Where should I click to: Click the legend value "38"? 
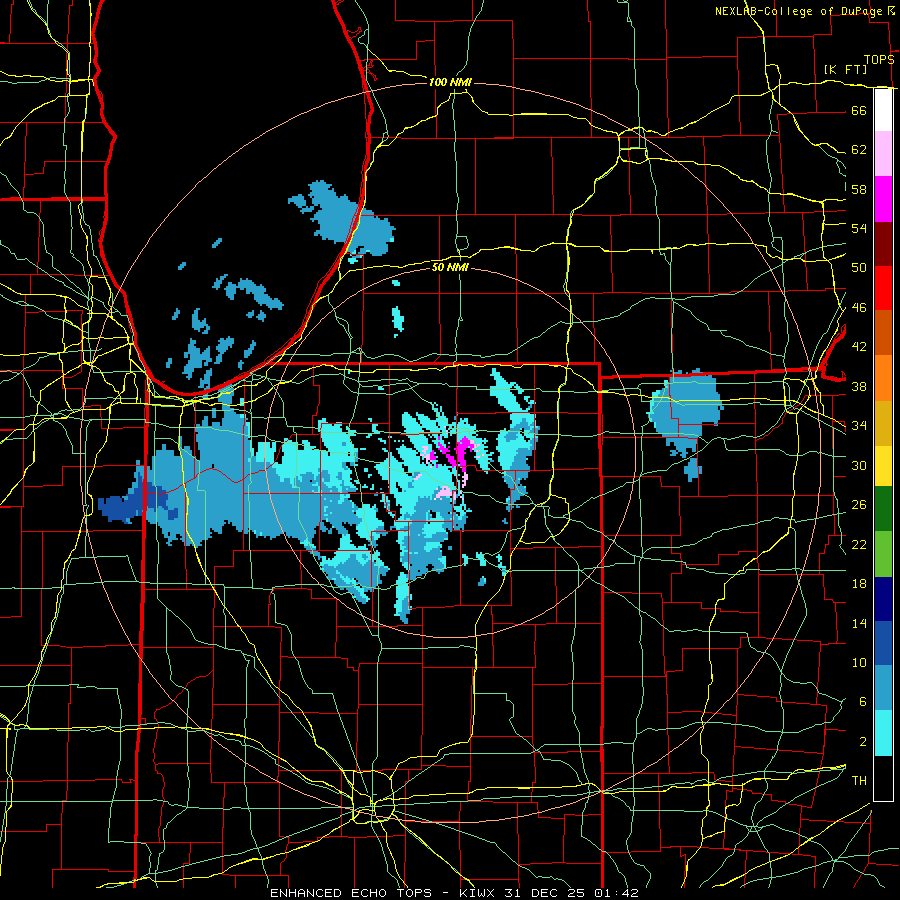pos(859,386)
